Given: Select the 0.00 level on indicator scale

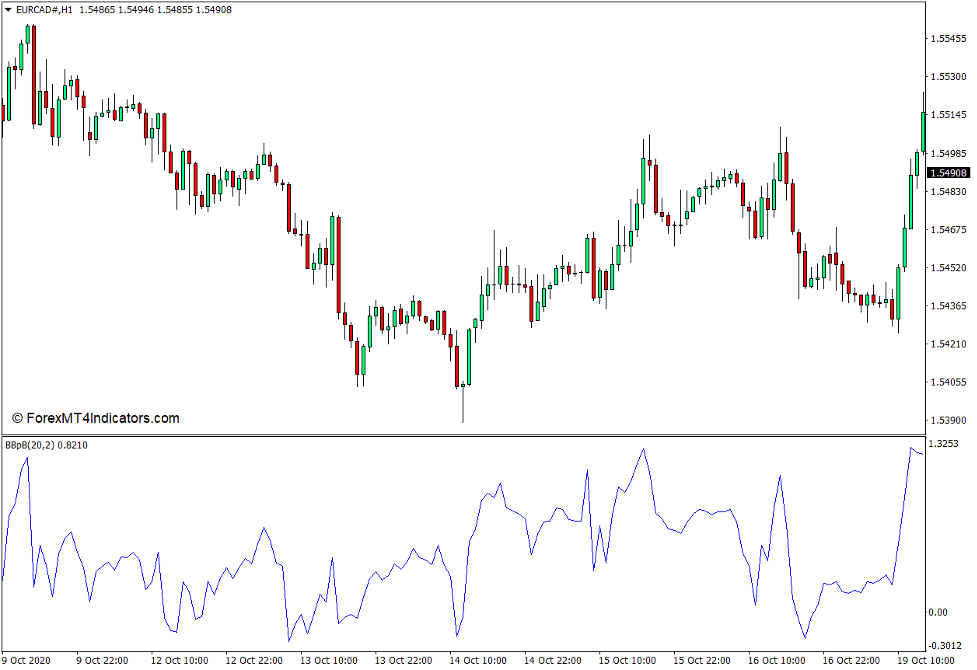Looking at the screenshot, I should 937,612.
